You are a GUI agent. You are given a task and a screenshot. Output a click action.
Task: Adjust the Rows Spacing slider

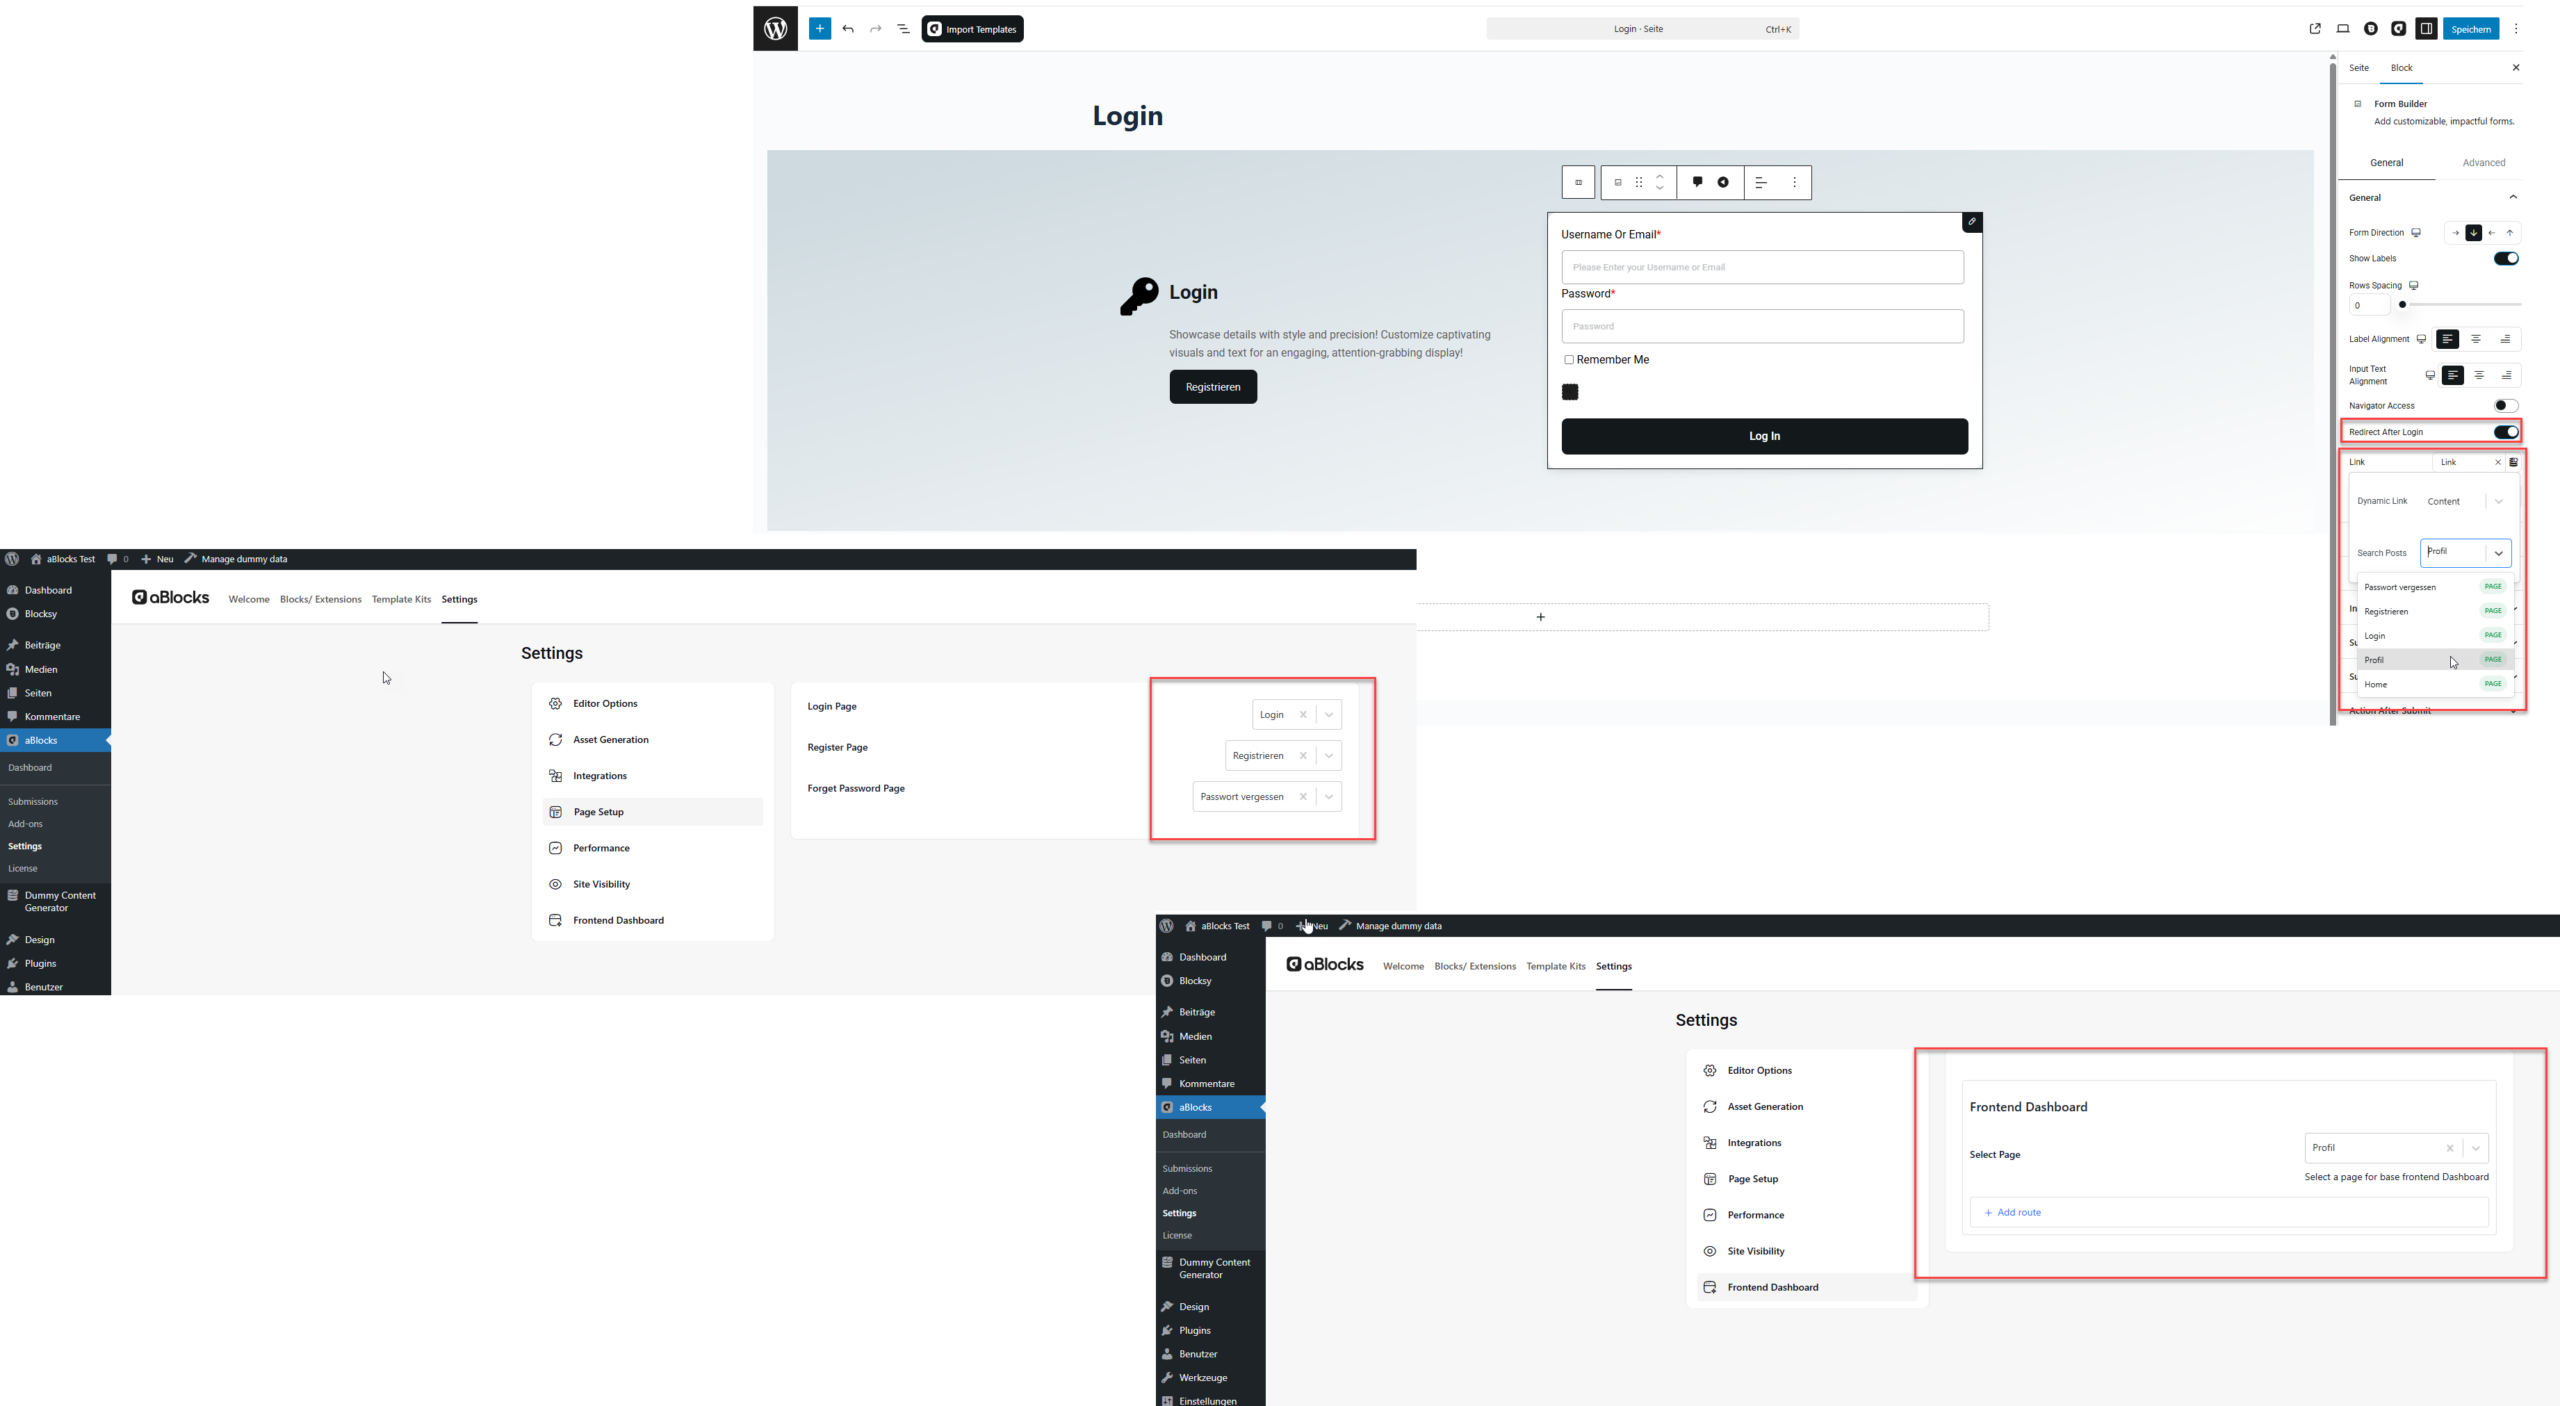2403,305
